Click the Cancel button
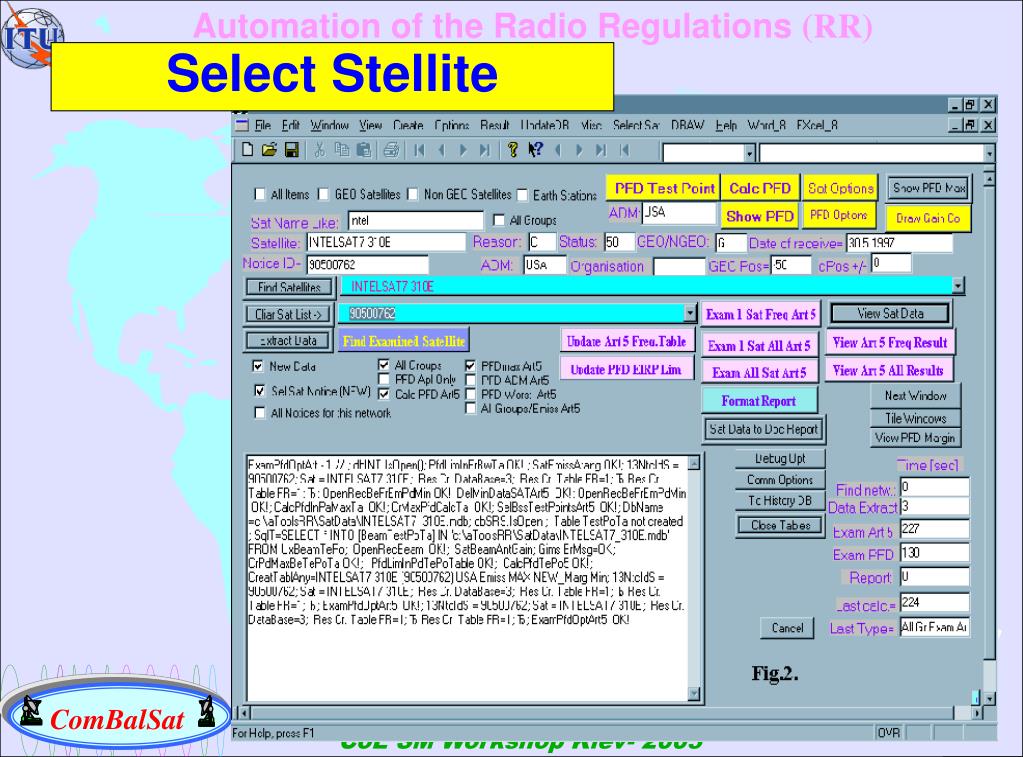1023x757 pixels. [787, 628]
